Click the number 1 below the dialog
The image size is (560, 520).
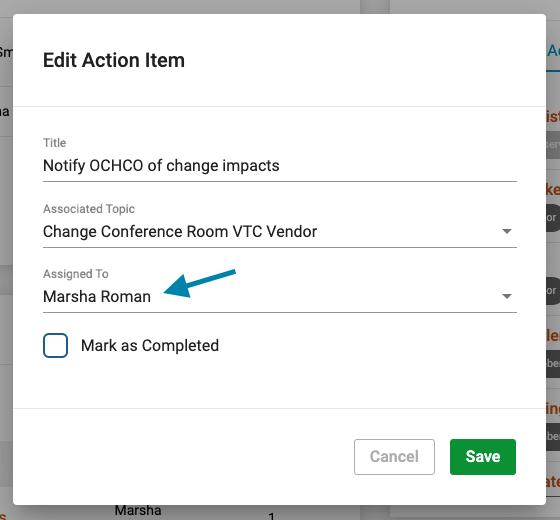272,516
